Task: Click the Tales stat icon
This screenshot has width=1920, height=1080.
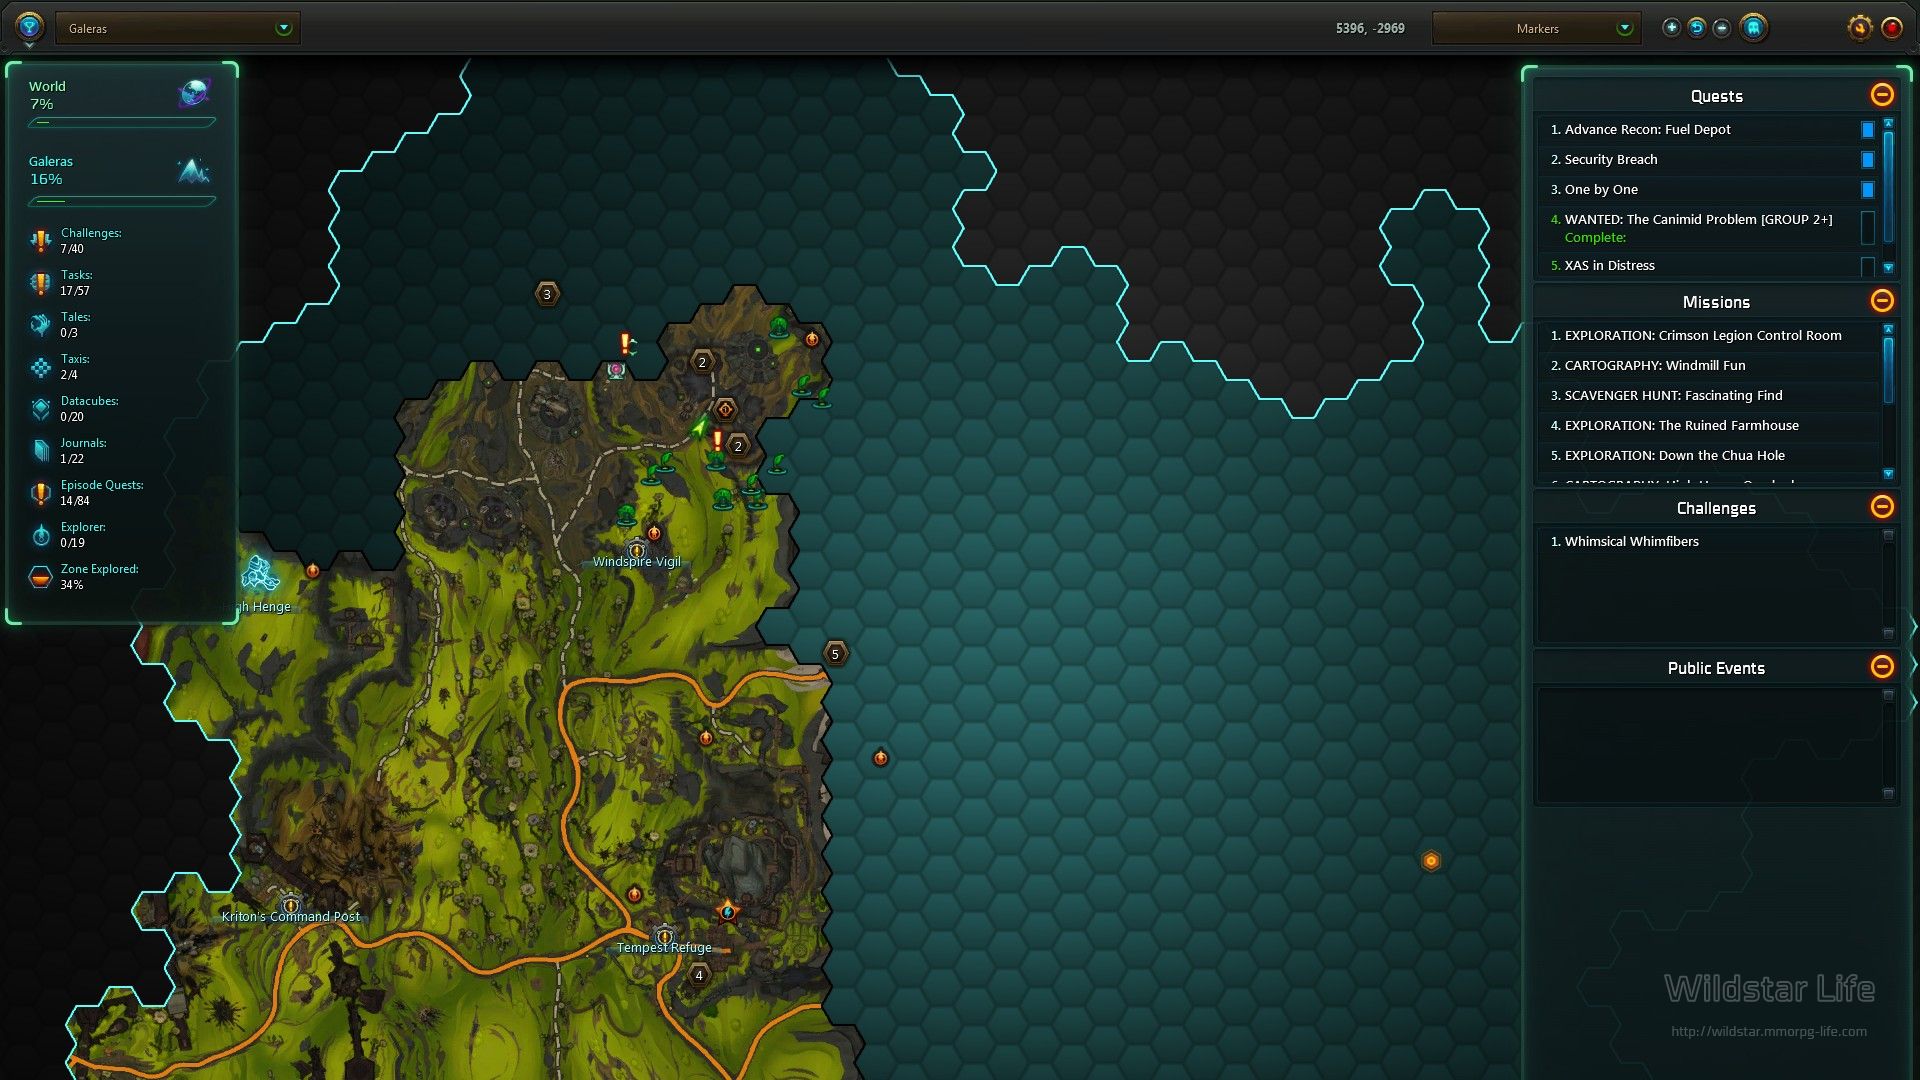Action: point(40,324)
